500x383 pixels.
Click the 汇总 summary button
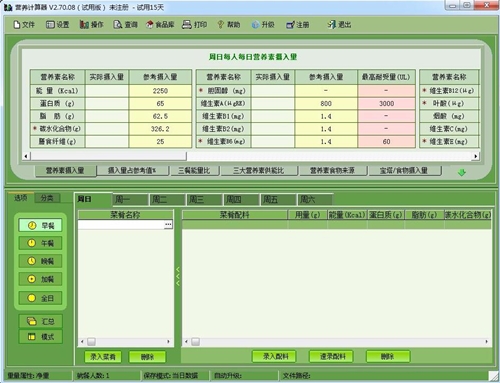click(40, 321)
